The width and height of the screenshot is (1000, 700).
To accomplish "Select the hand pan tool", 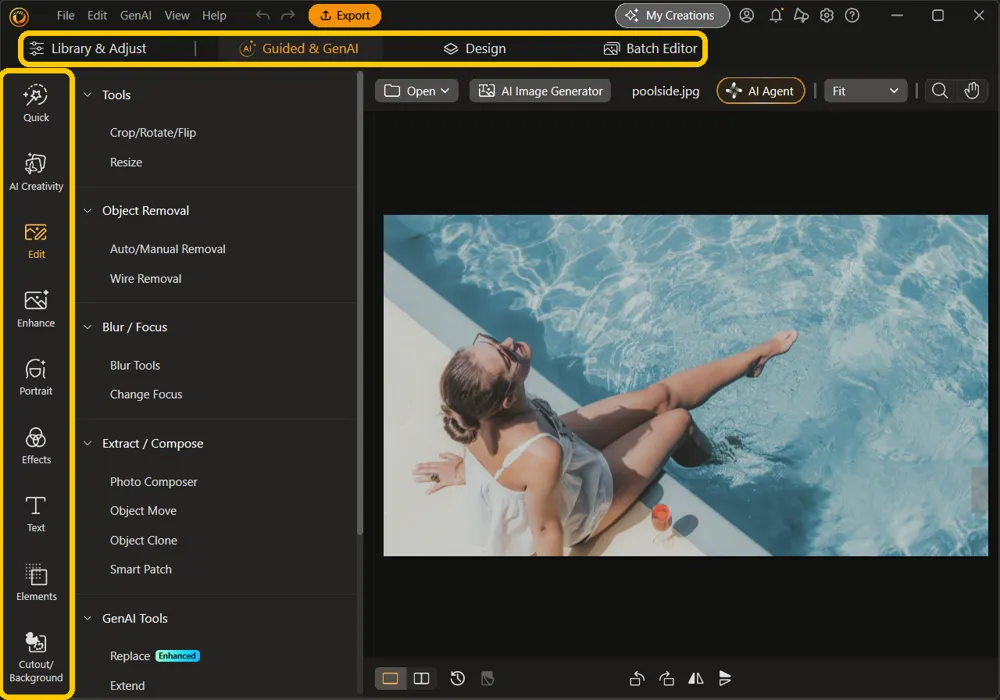I will pyautogui.click(x=971, y=91).
